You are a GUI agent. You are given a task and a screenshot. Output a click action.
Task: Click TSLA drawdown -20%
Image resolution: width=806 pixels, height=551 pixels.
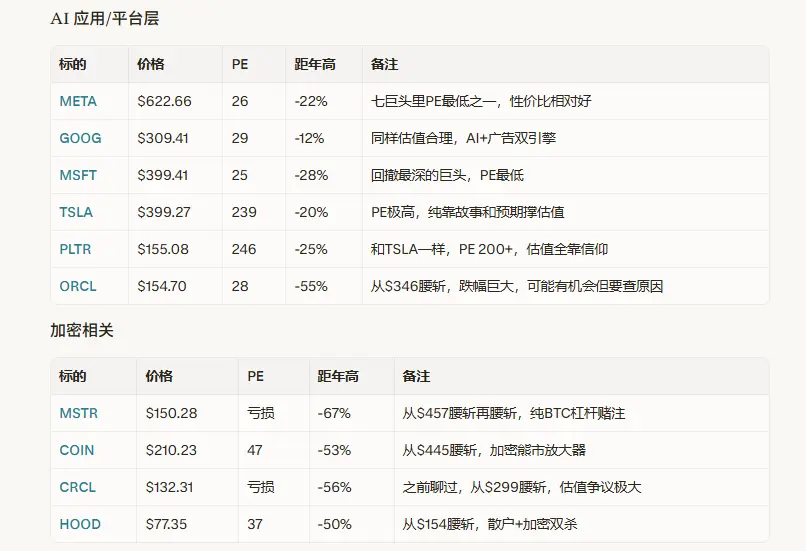pyautogui.click(x=311, y=212)
